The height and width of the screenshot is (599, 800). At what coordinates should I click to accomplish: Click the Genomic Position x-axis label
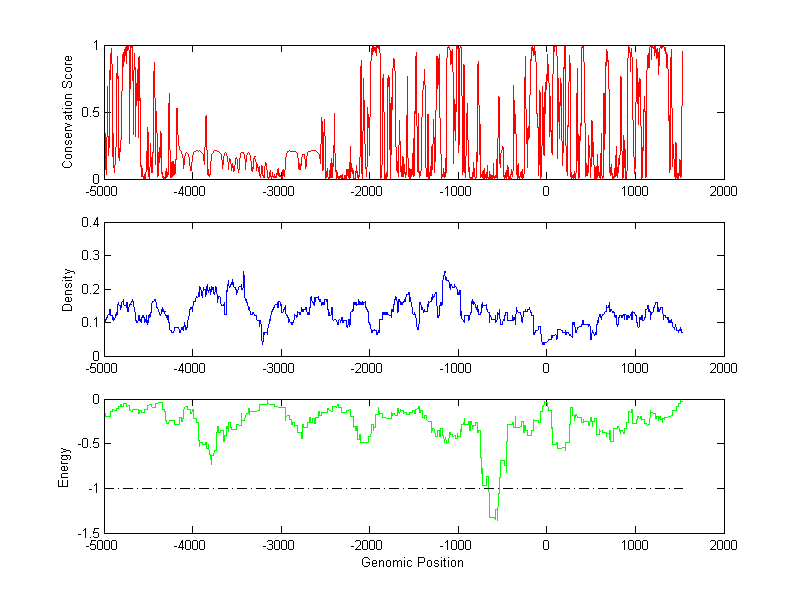(x=413, y=563)
